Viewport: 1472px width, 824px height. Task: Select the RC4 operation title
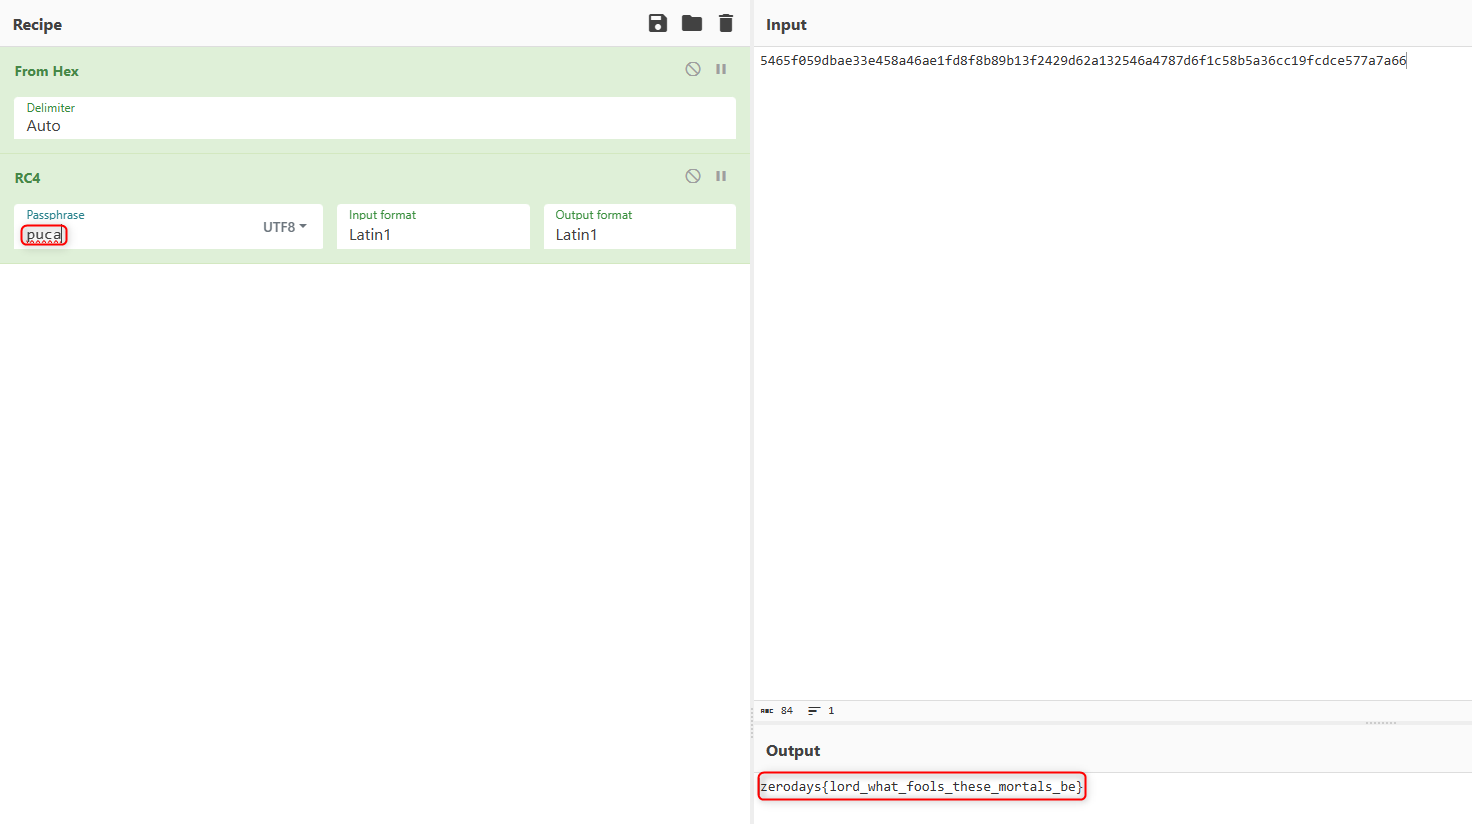click(x=28, y=178)
